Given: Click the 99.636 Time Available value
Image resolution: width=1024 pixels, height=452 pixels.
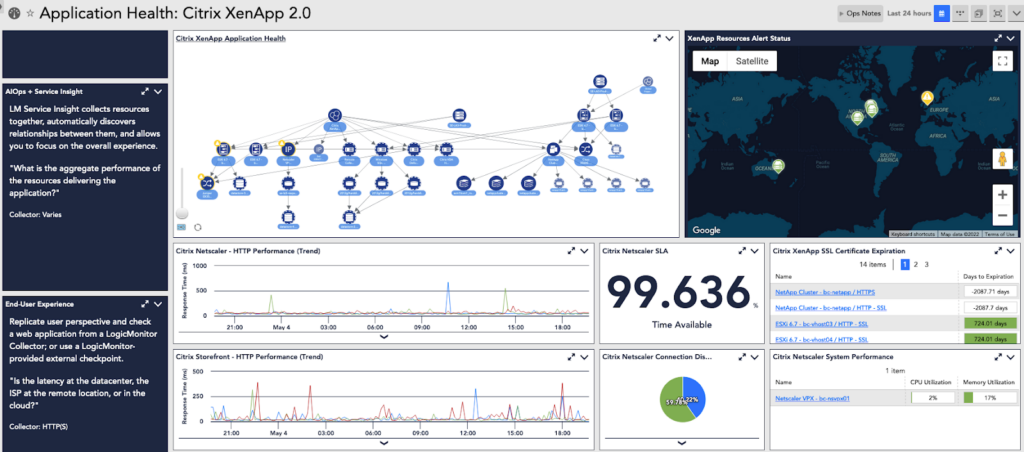Looking at the screenshot, I should [679, 295].
